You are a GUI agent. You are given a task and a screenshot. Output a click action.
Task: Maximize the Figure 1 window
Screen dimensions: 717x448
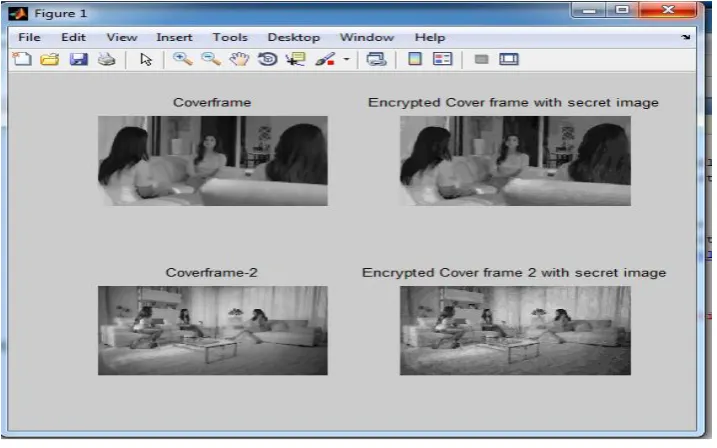[x=622, y=10]
